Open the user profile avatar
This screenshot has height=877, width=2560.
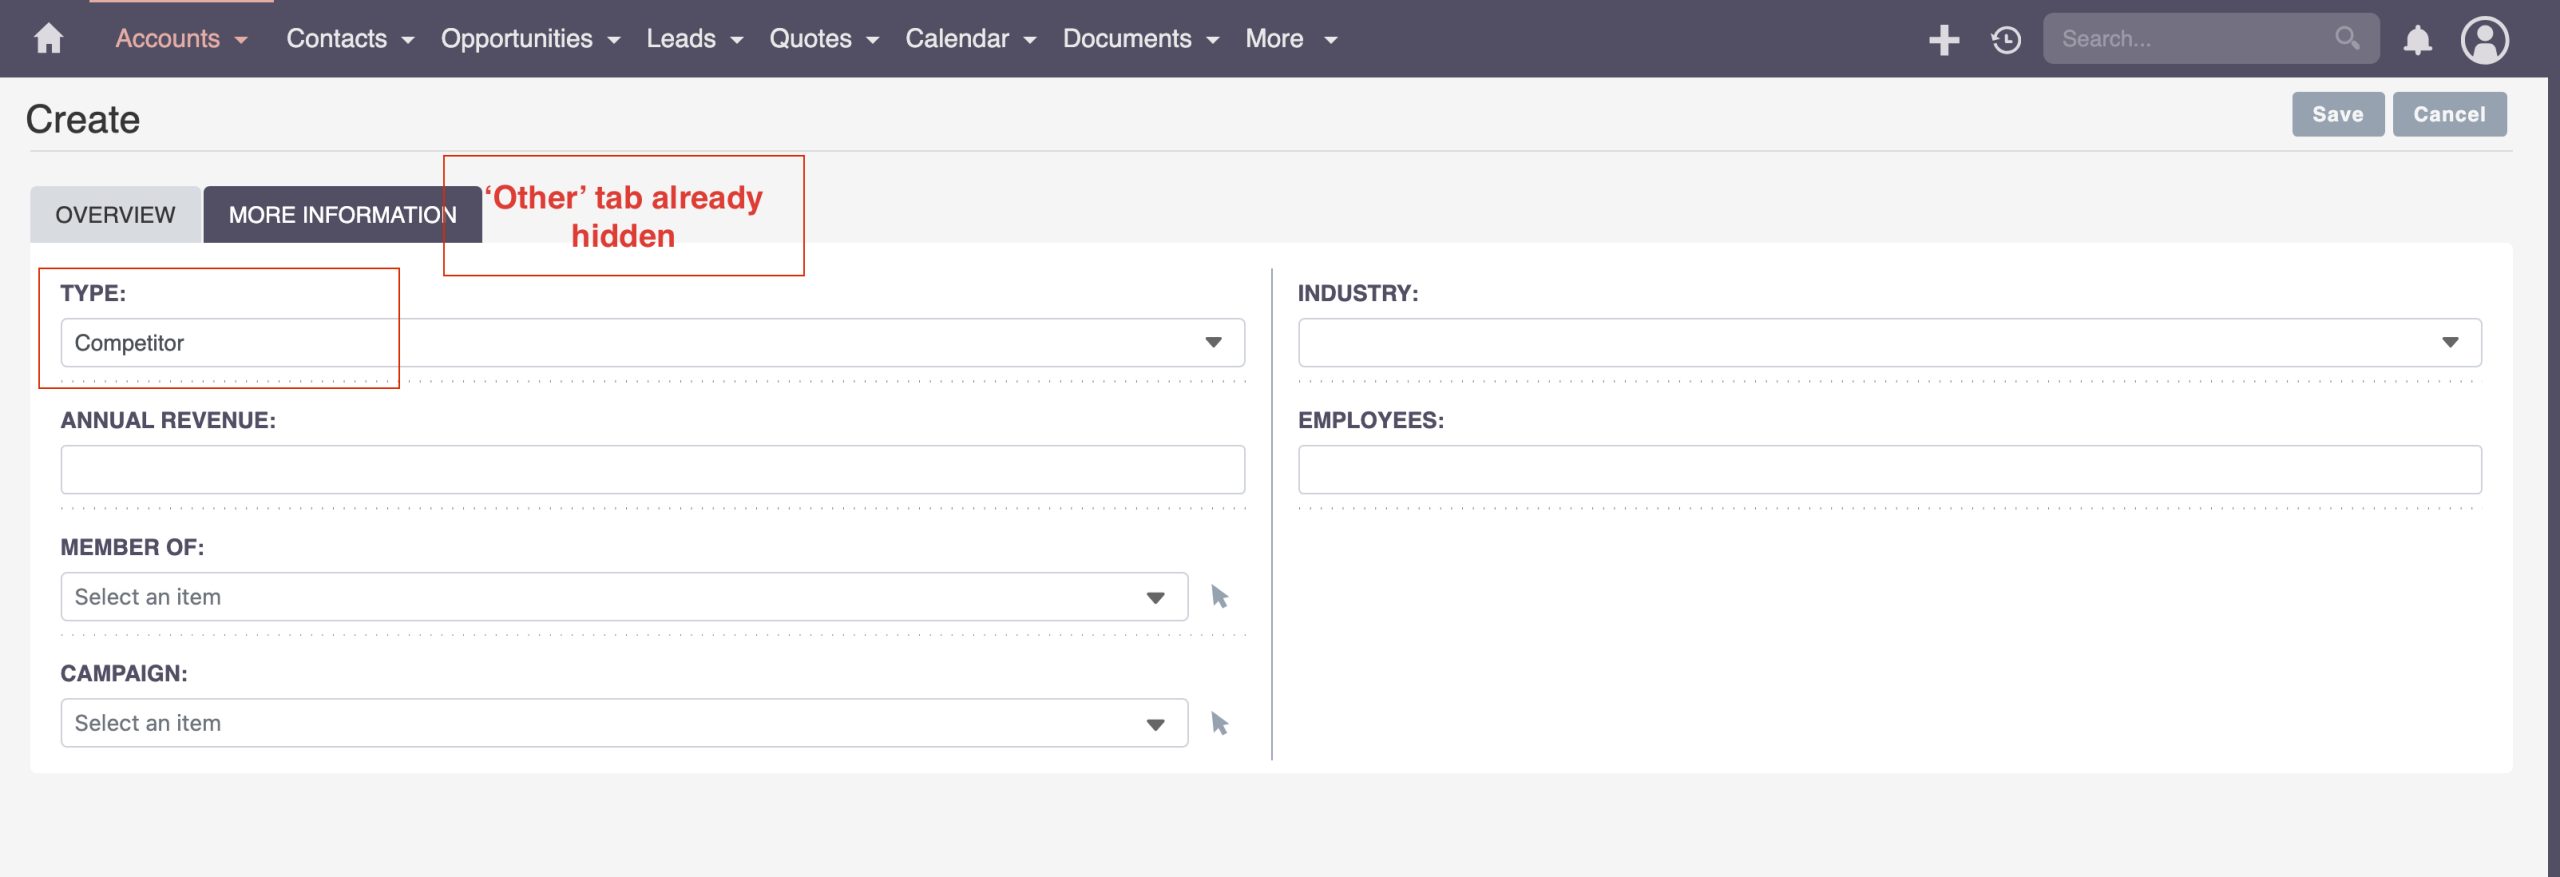2484,40
